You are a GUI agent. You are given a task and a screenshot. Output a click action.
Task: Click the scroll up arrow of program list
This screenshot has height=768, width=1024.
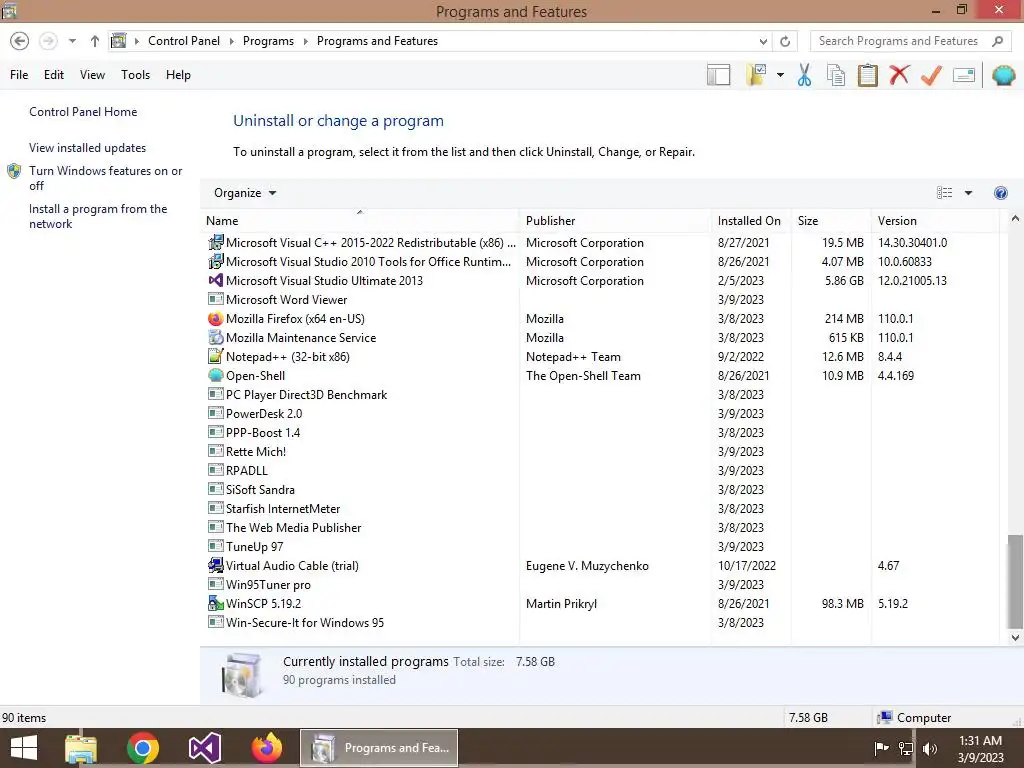pyautogui.click(x=1015, y=219)
